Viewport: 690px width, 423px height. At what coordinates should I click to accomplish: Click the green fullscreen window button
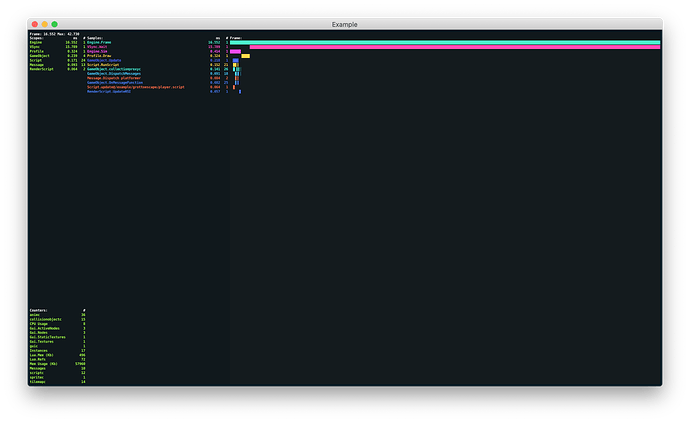coord(55,23)
